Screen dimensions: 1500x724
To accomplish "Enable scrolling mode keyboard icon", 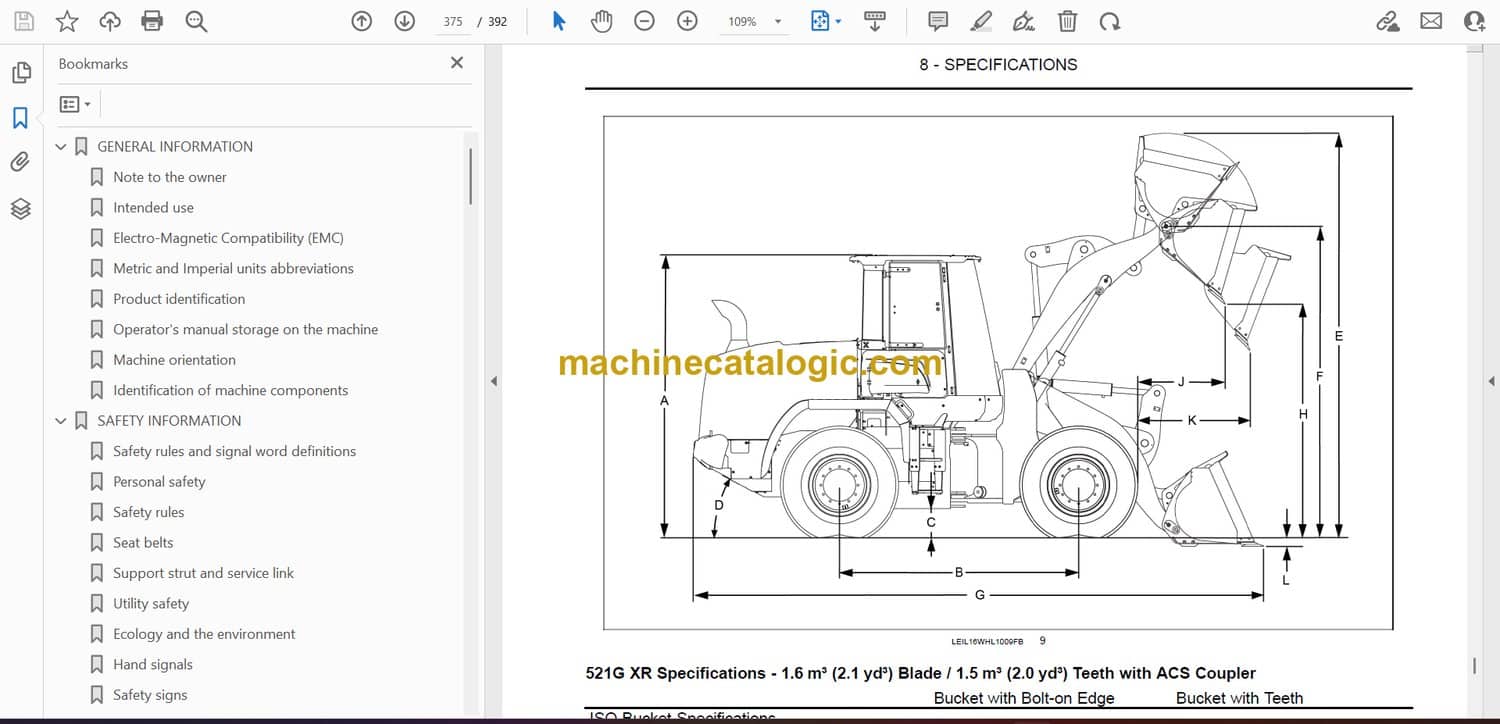I will (874, 21).
